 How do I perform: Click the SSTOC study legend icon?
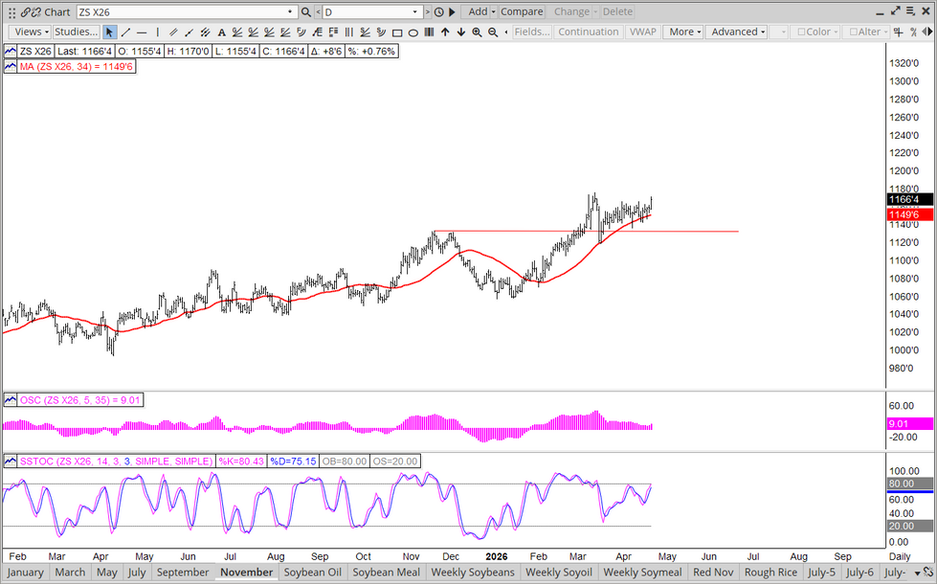point(10,461)
